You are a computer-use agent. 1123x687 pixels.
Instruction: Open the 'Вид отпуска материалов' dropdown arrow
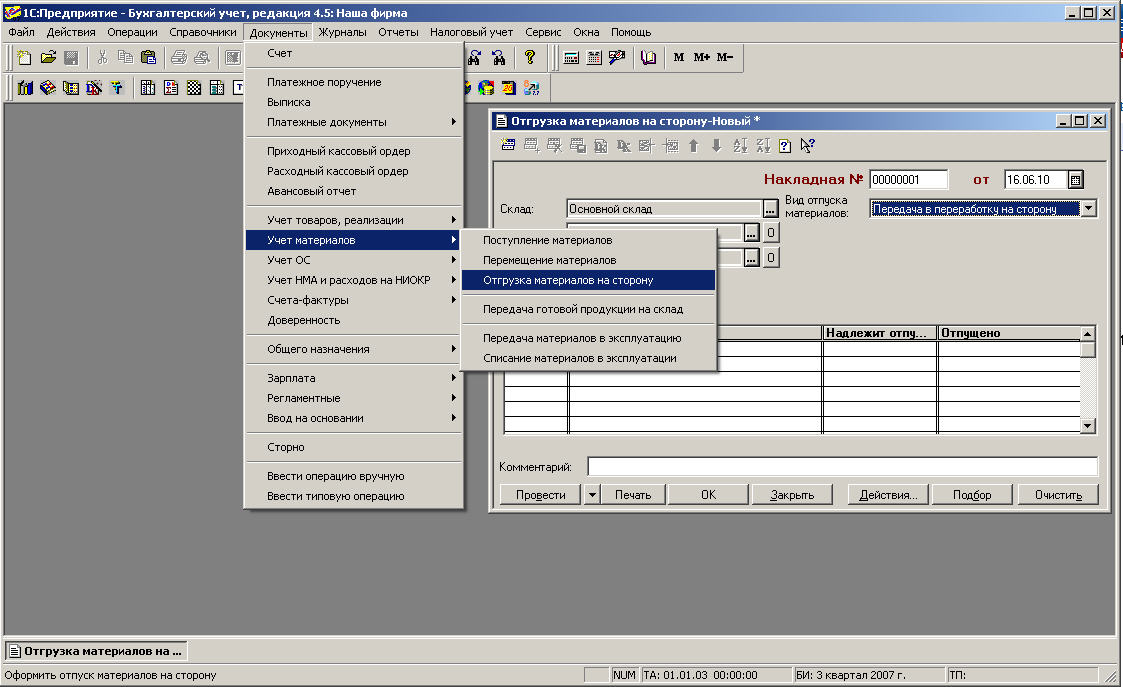click(1089, 209)
